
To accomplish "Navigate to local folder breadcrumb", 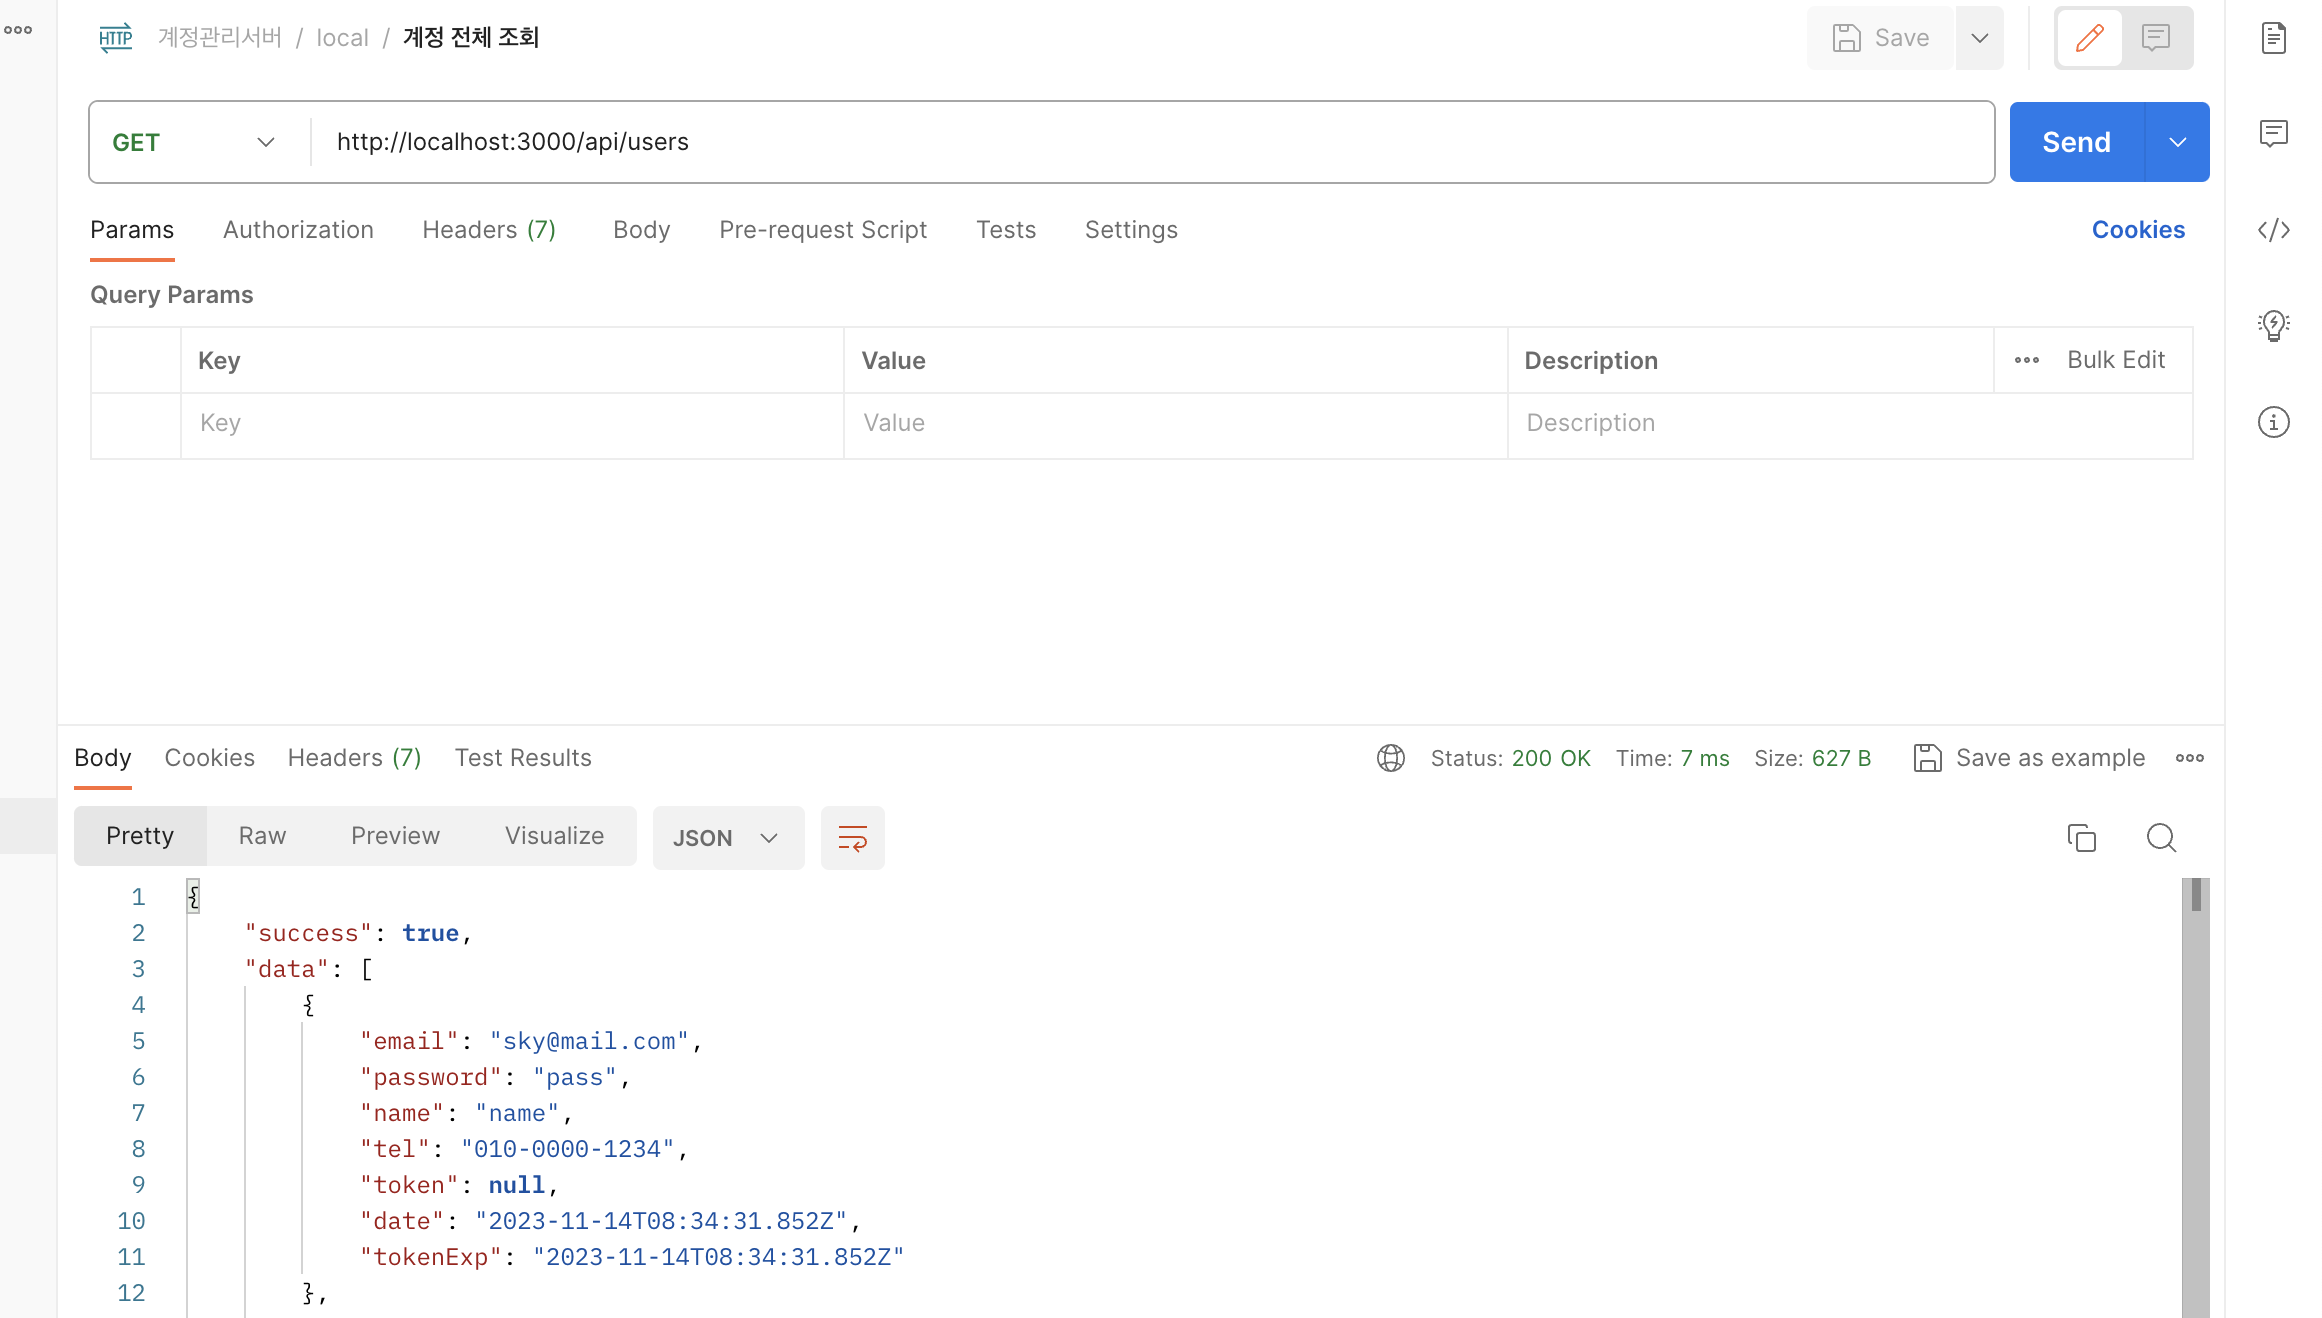I will pos(342,38).
